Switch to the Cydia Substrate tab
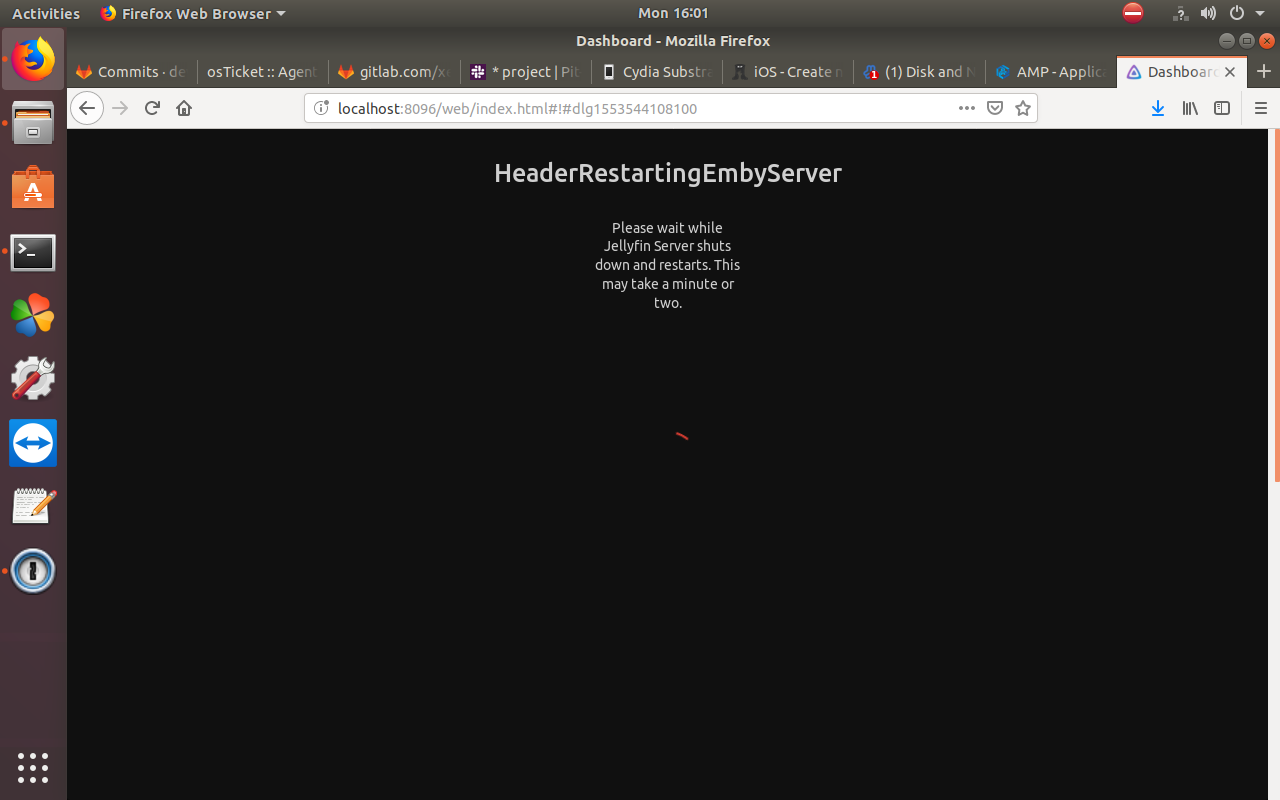The image size is (1280, 800). 657,72
